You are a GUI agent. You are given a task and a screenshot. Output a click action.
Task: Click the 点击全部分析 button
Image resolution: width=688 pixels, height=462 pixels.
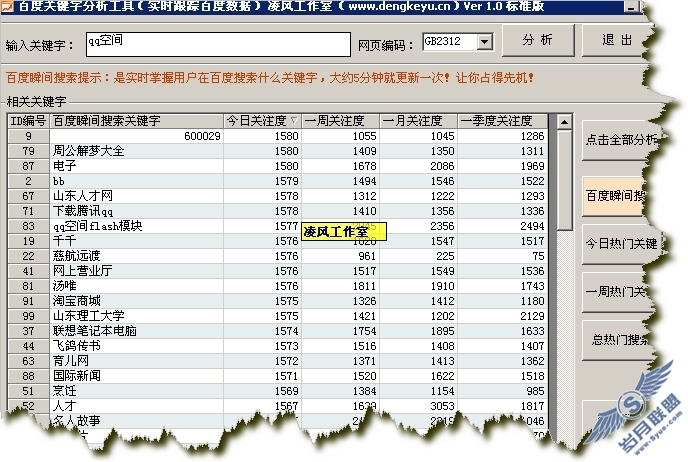[620, 140]
